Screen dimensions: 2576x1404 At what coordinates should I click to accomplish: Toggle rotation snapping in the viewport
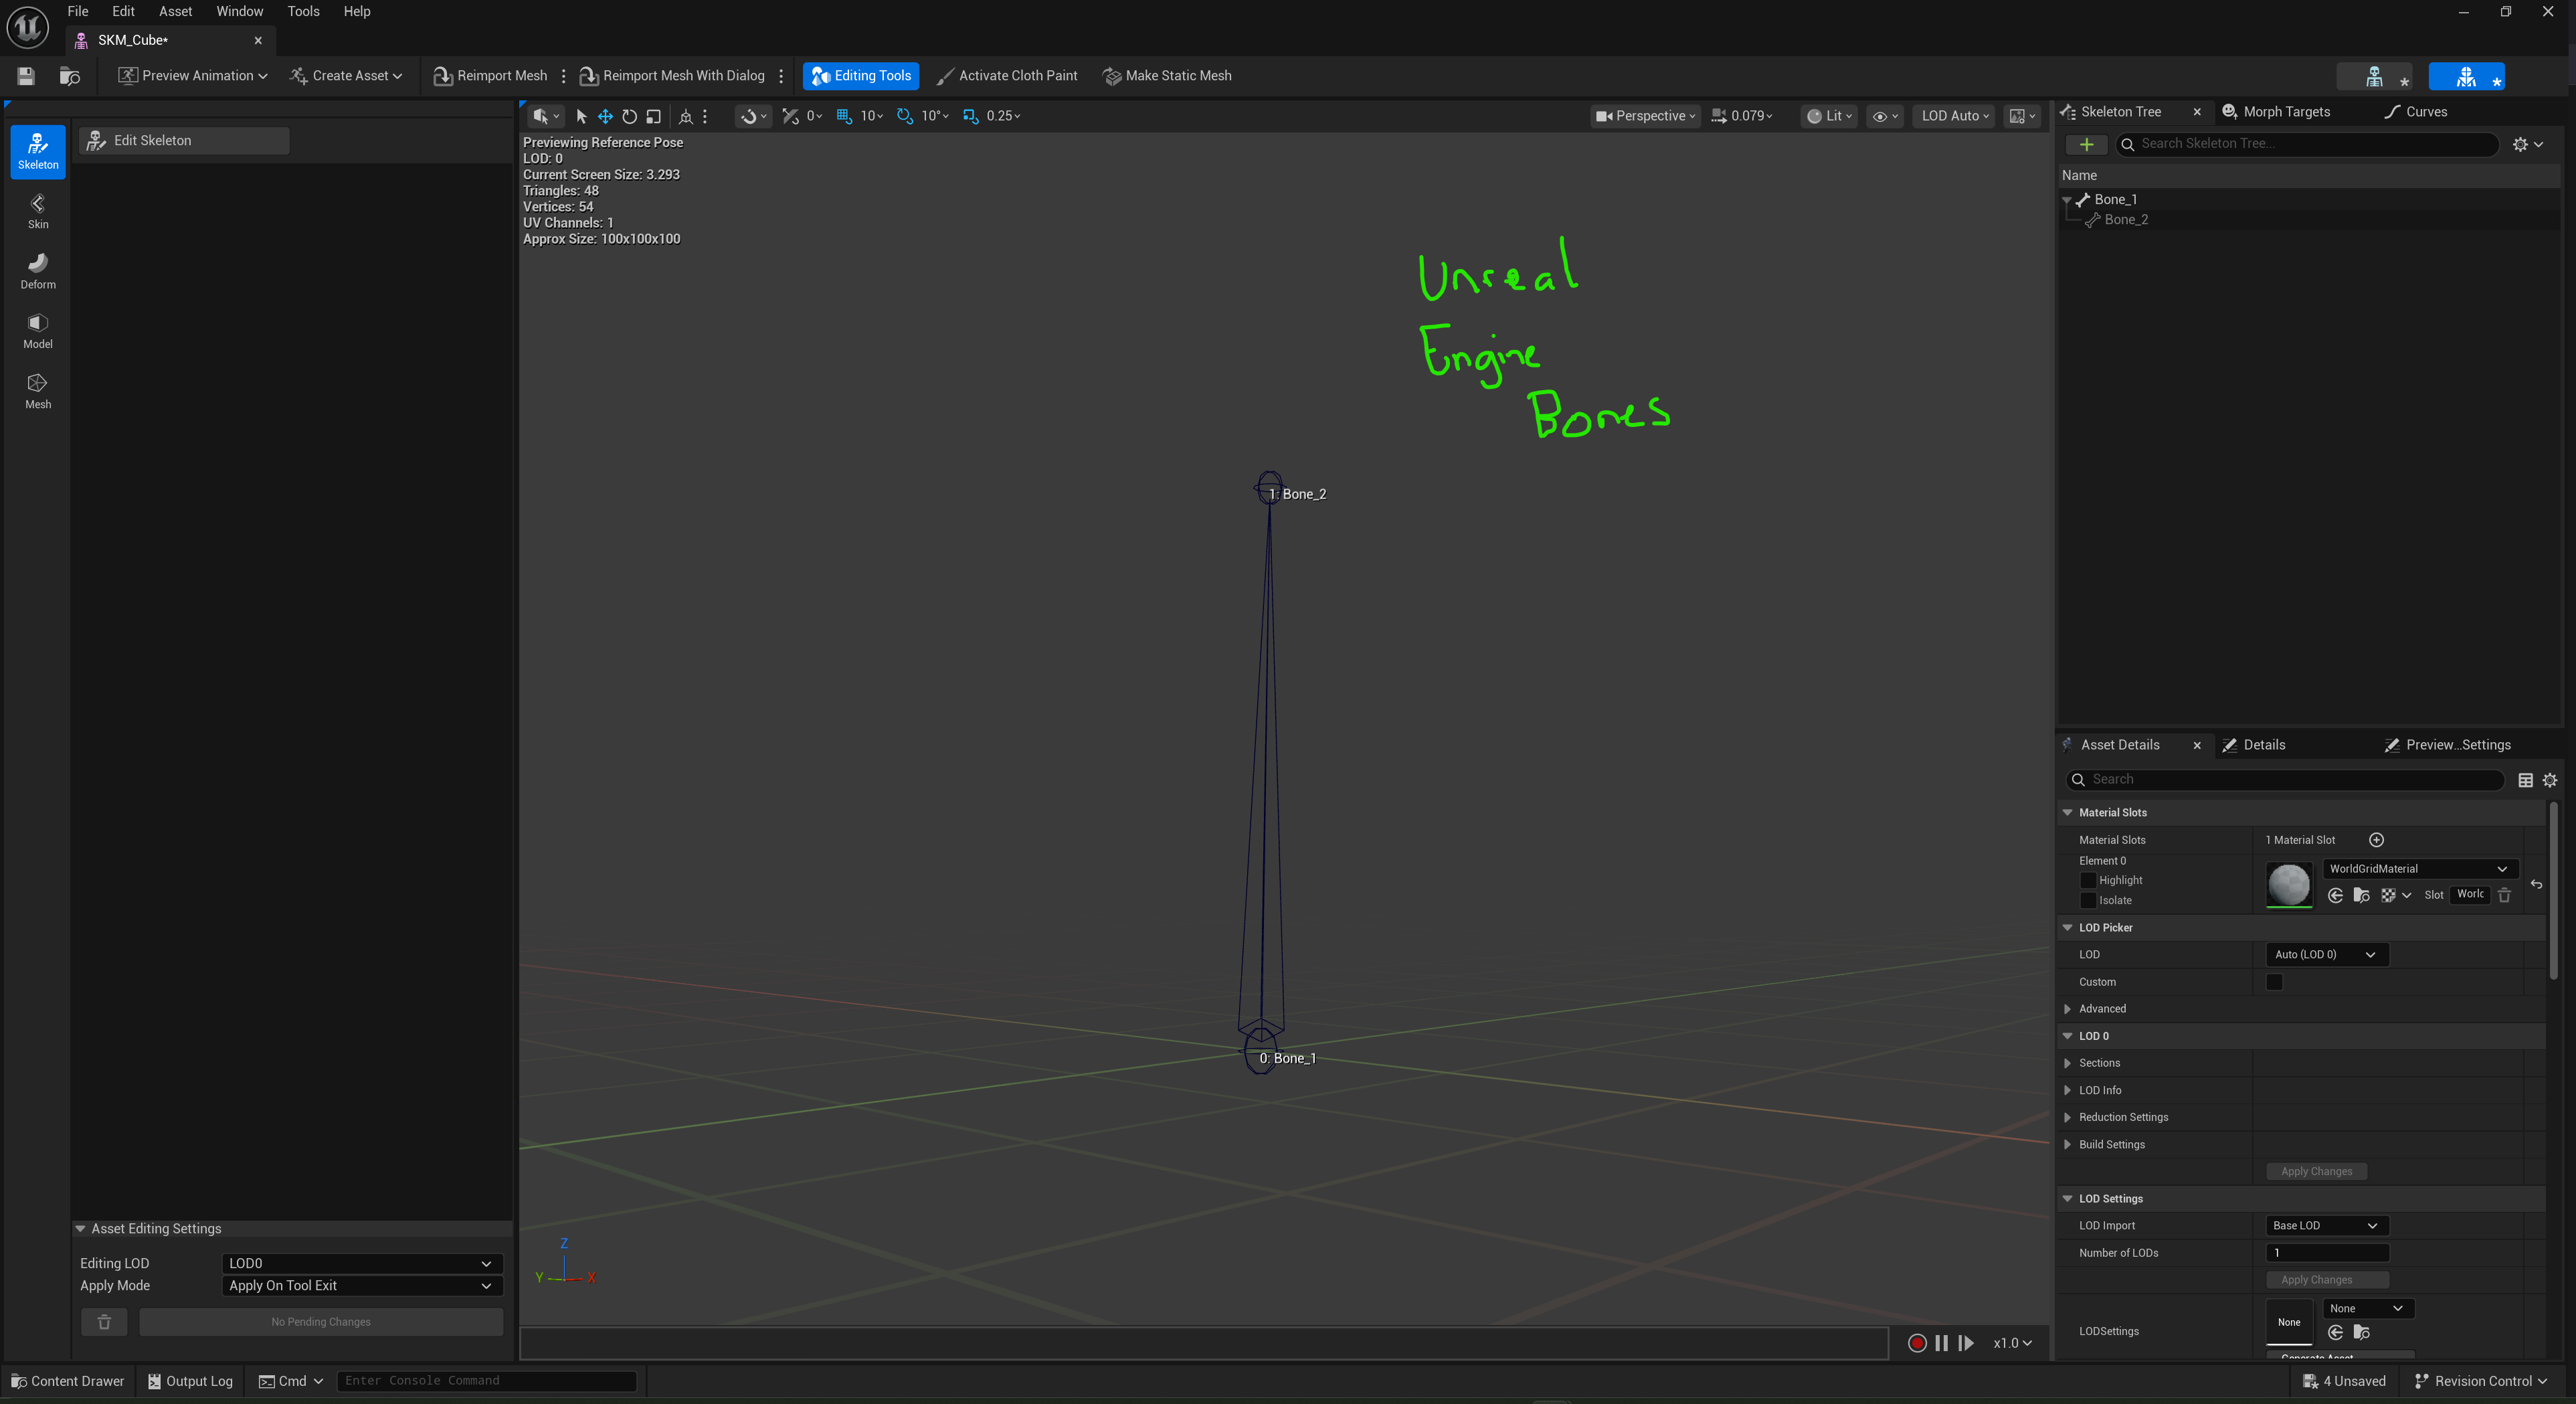pos(905,116)
